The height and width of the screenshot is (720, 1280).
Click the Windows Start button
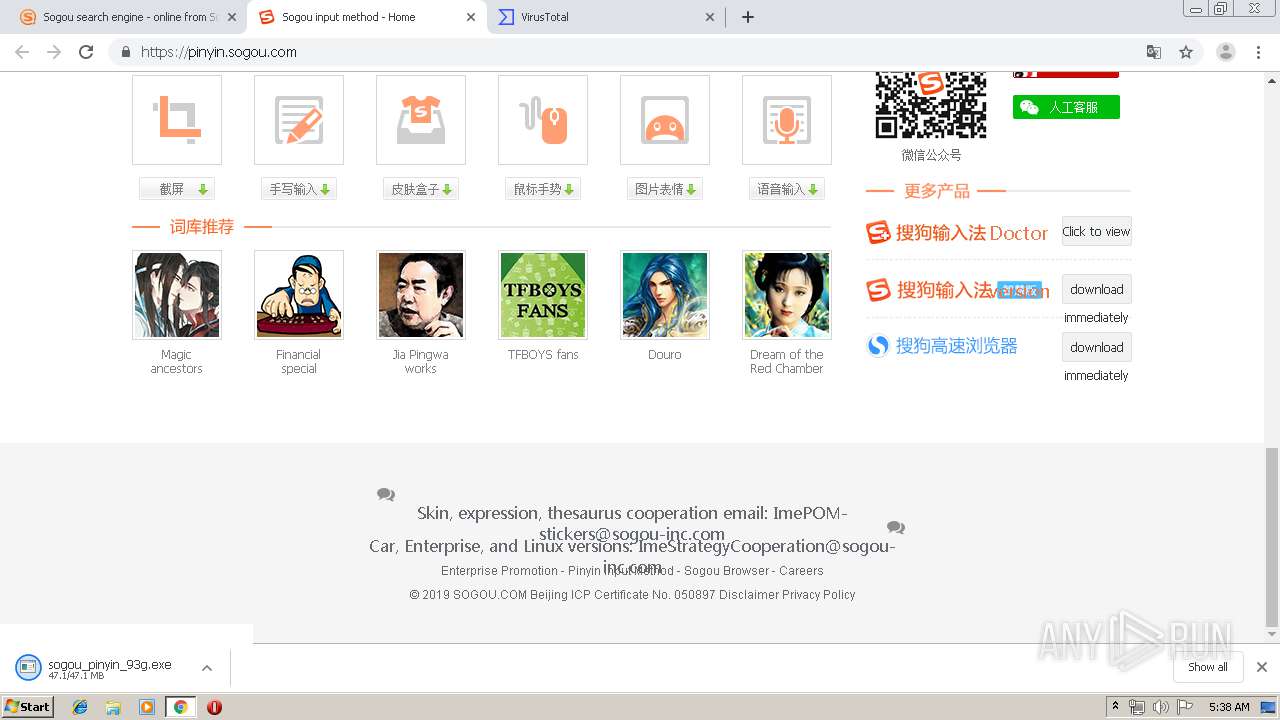click(x=28, y=706)
